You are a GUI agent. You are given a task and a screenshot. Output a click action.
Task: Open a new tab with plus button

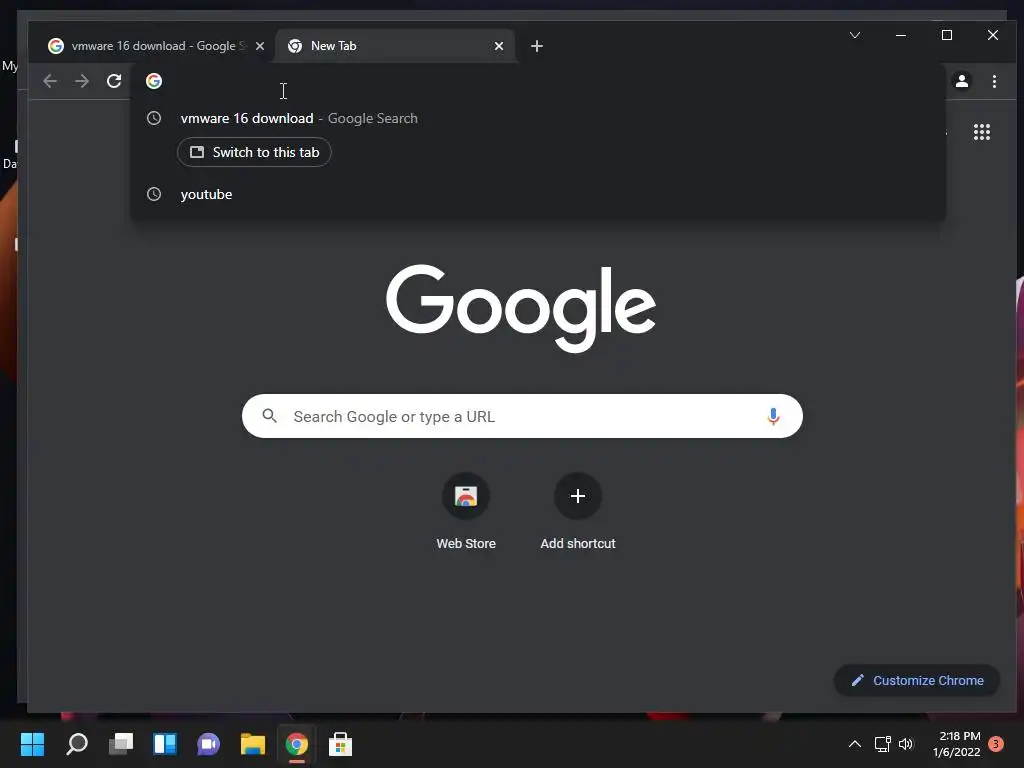(x=537, y=46)
